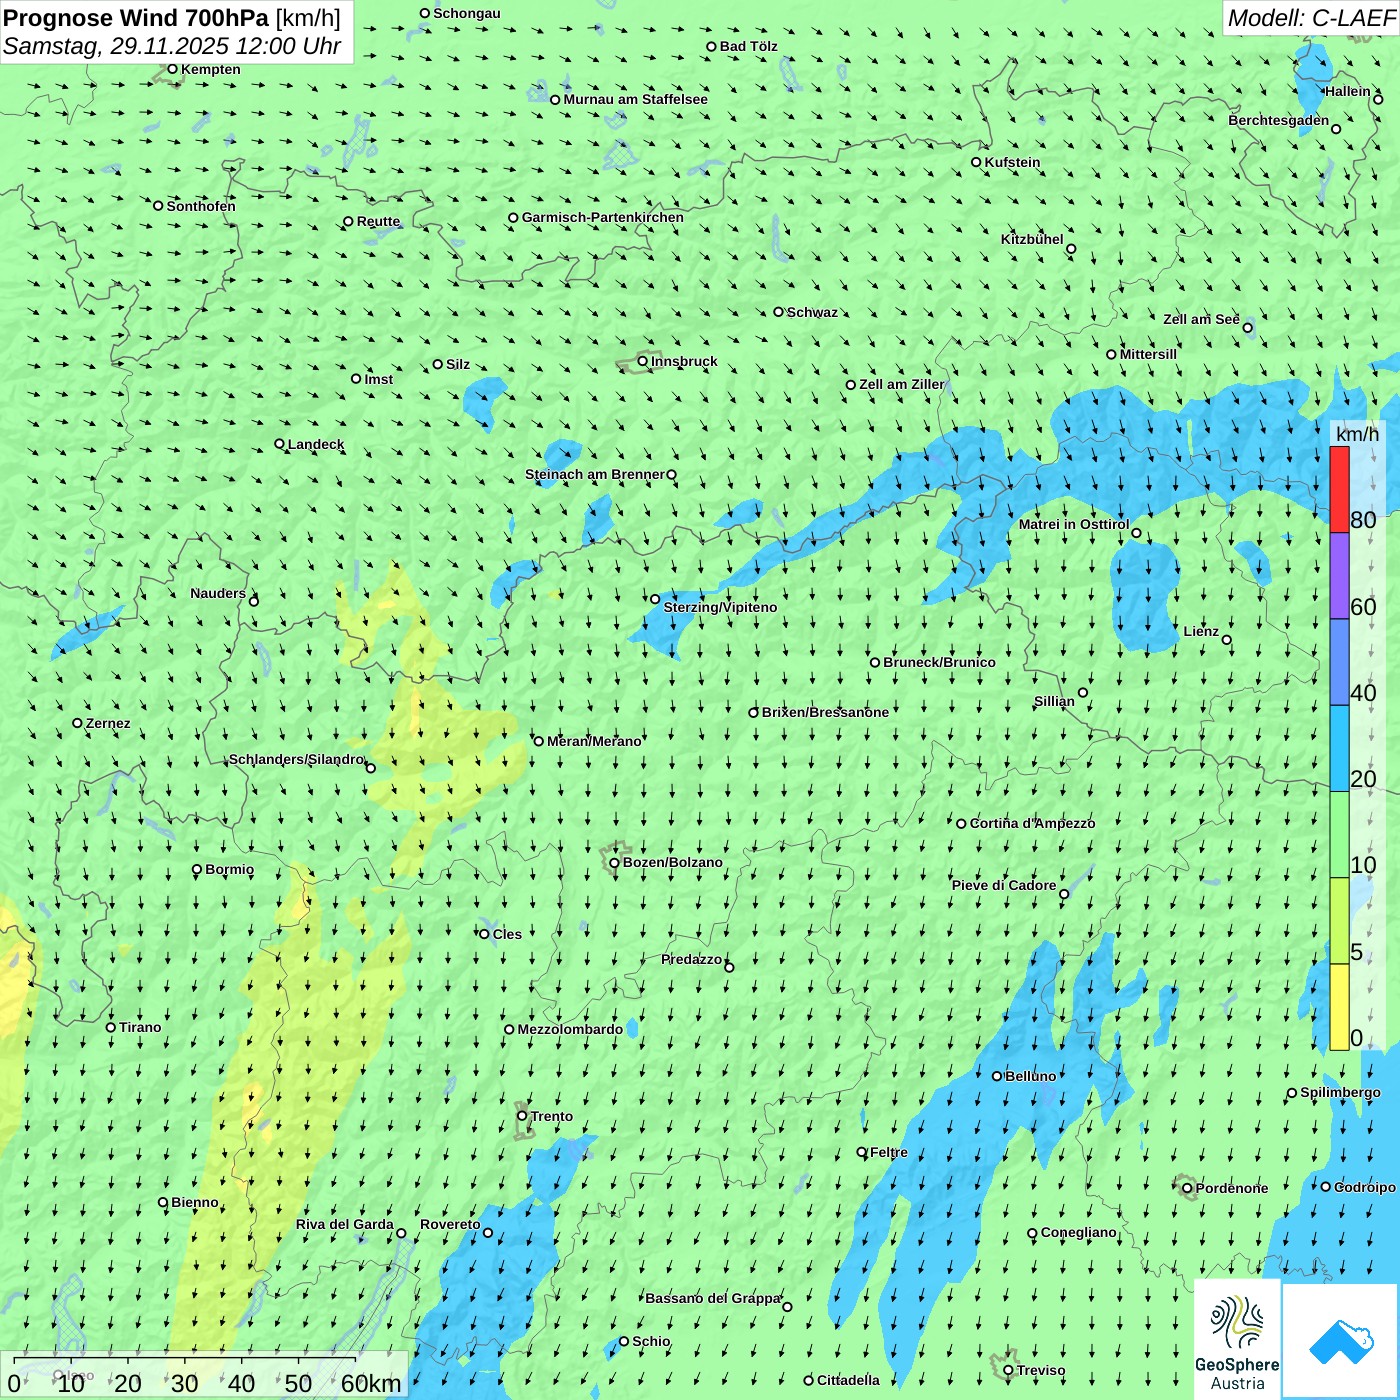Click the cyan 20 km/h legend band

[1339, 749]
